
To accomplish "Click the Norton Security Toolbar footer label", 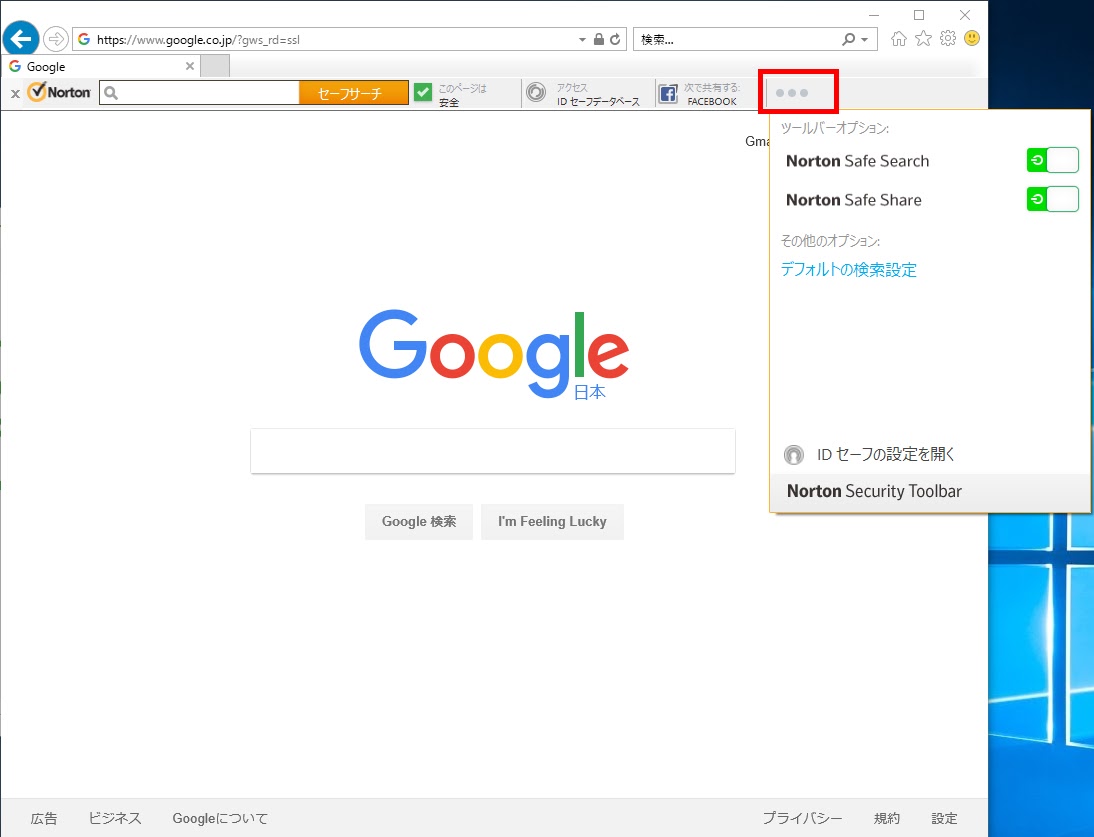I will (874, 491).
